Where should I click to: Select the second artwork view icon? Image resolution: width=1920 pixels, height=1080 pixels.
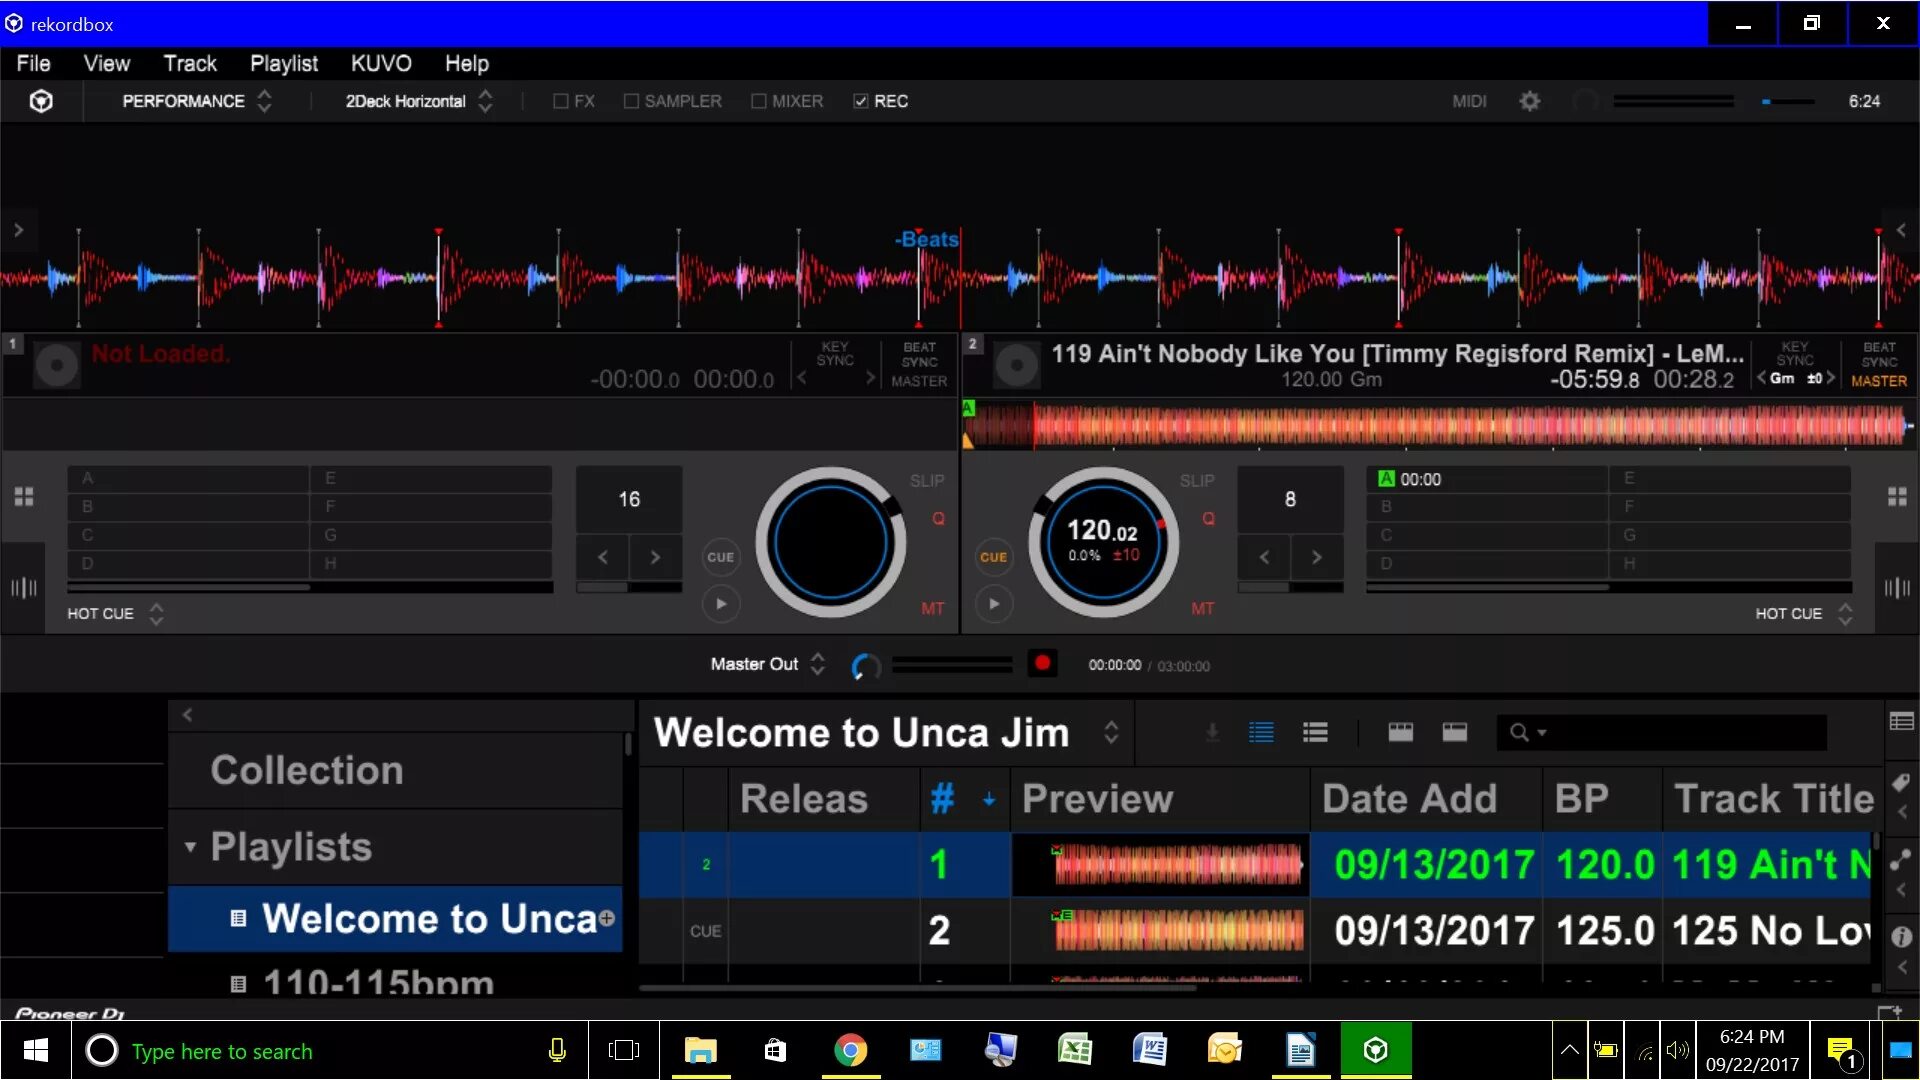[x=1454, y=733]
